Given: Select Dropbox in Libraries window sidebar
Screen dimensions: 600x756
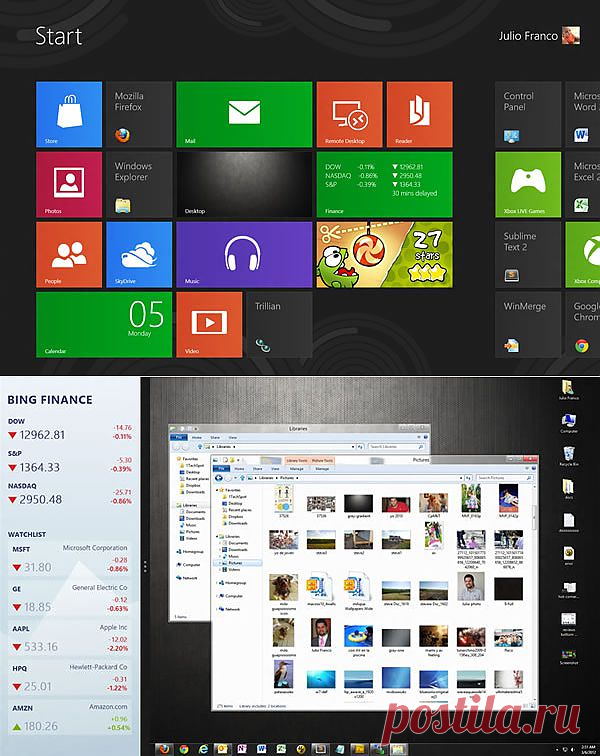Looking at the screenshot, I should (193, 486).
